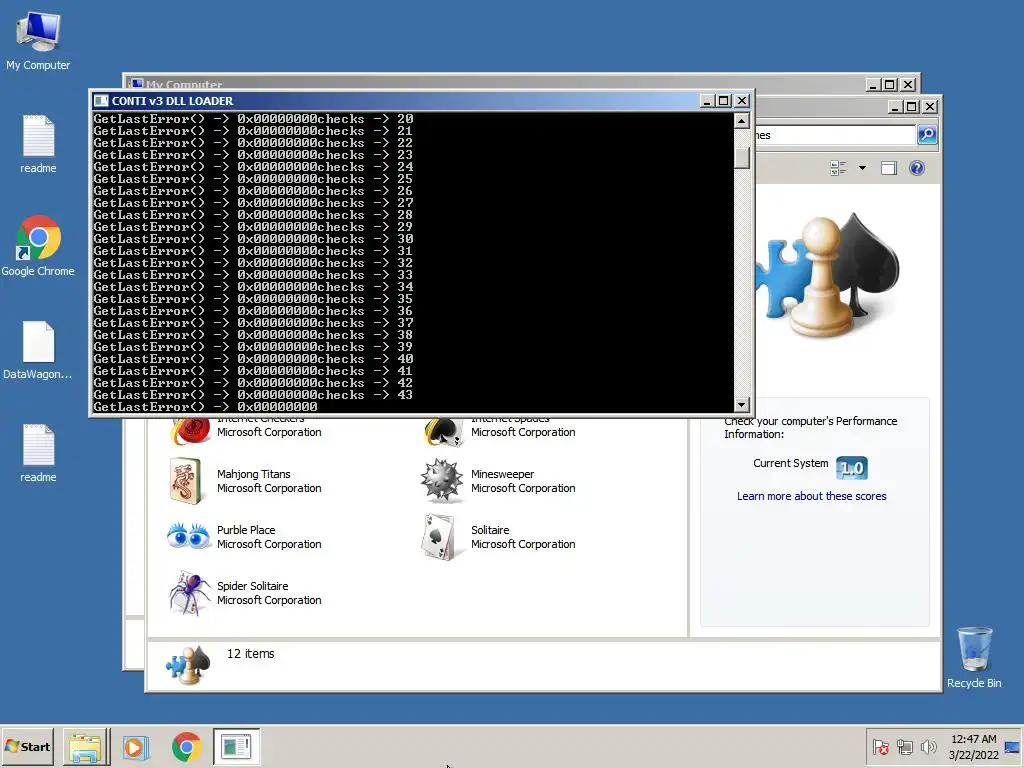Open the top readme file on desktop
Screen dimensions: 1024x768
[38, 144]
